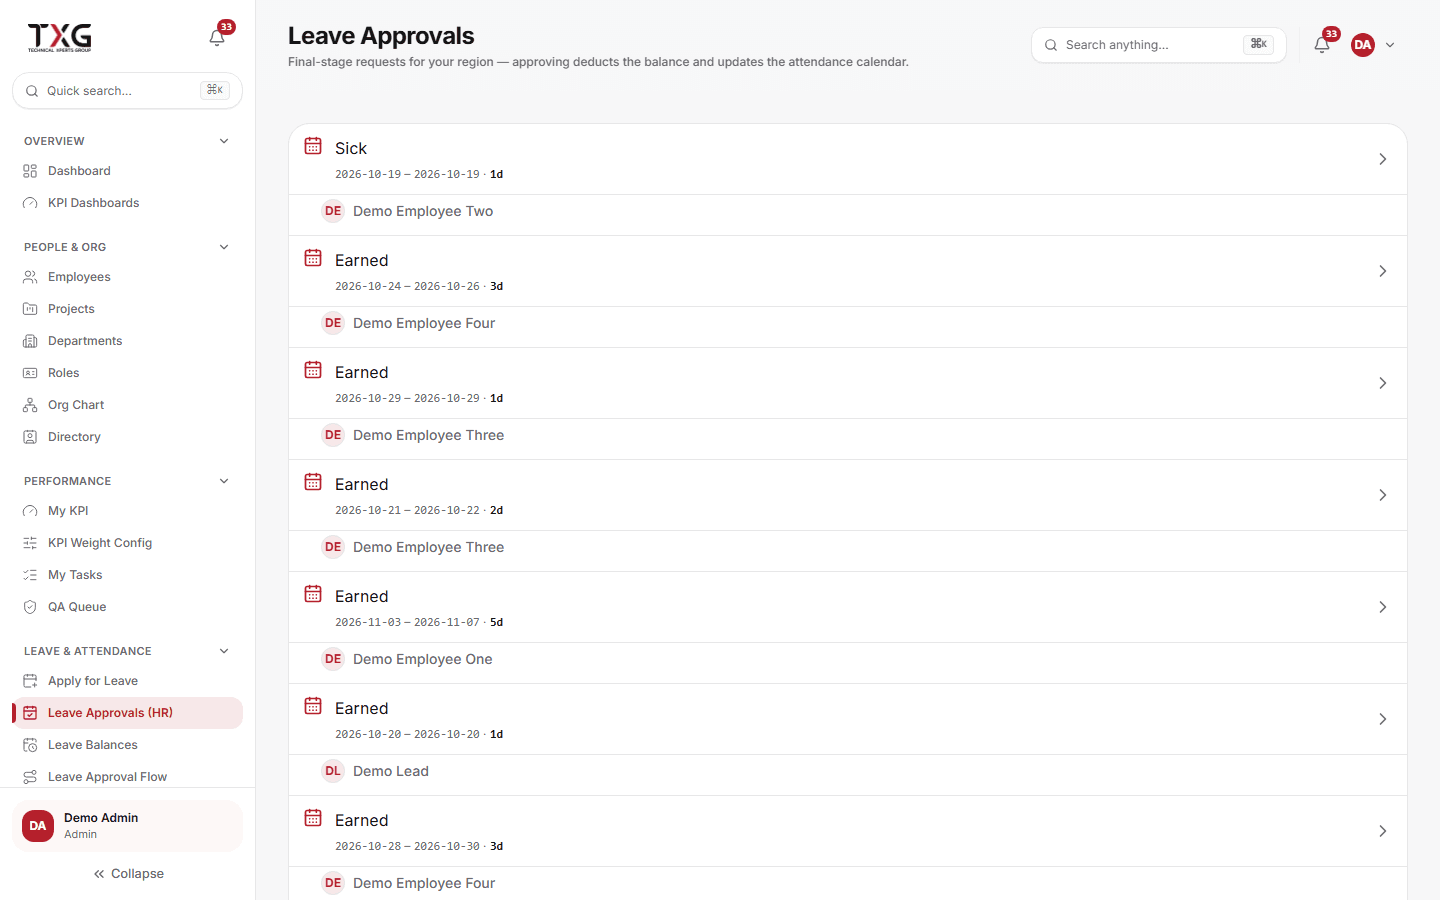
Task: Open Leave Approval Flow menu item
Action: point(127,777)
